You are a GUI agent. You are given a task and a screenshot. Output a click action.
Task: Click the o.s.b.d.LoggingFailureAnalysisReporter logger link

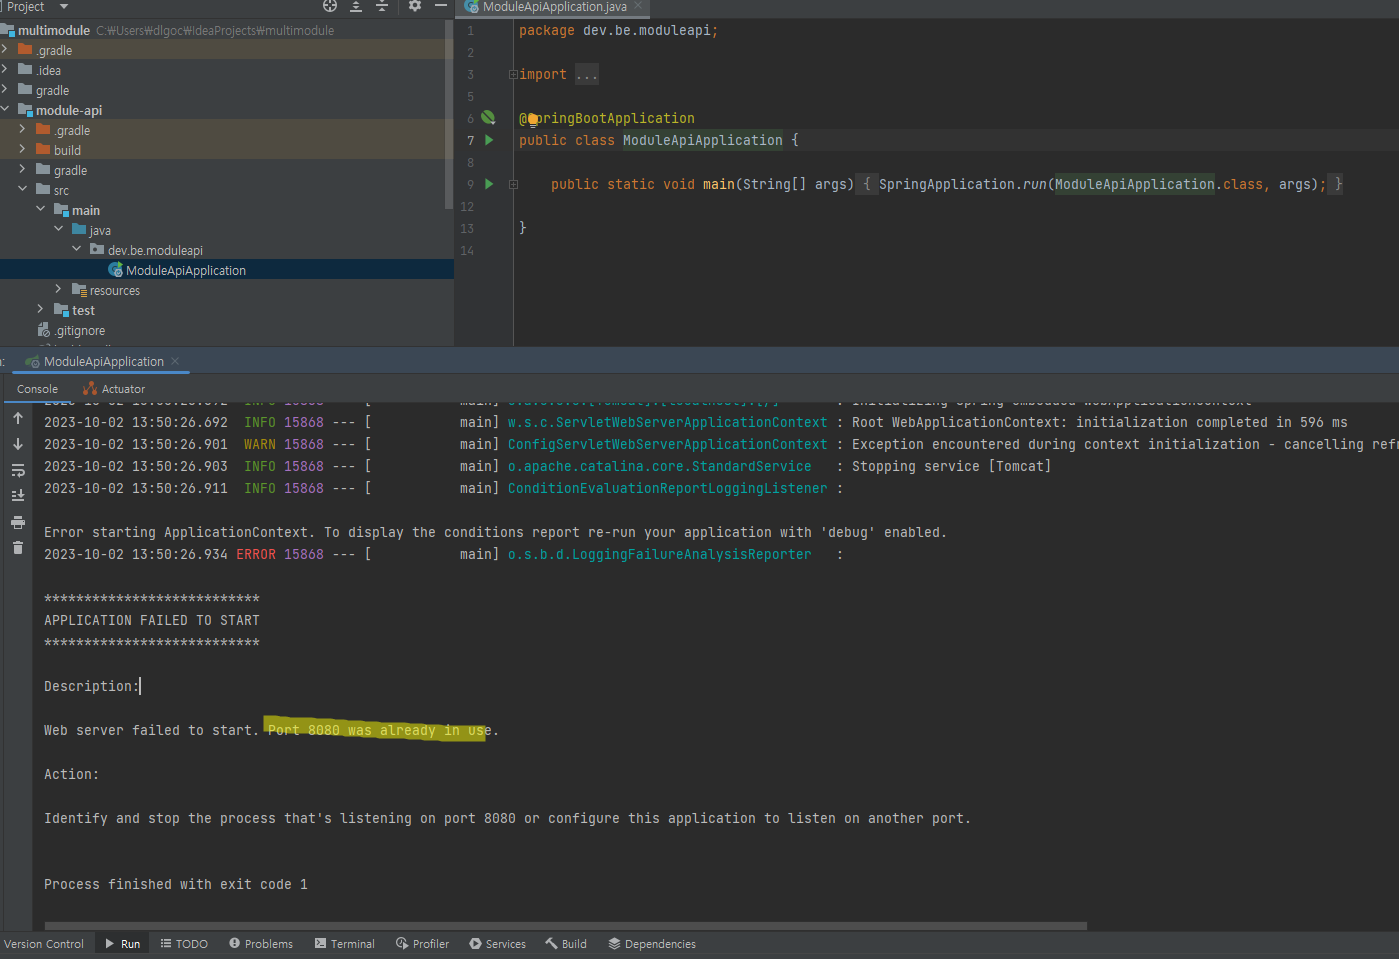(x=659, y=554)
